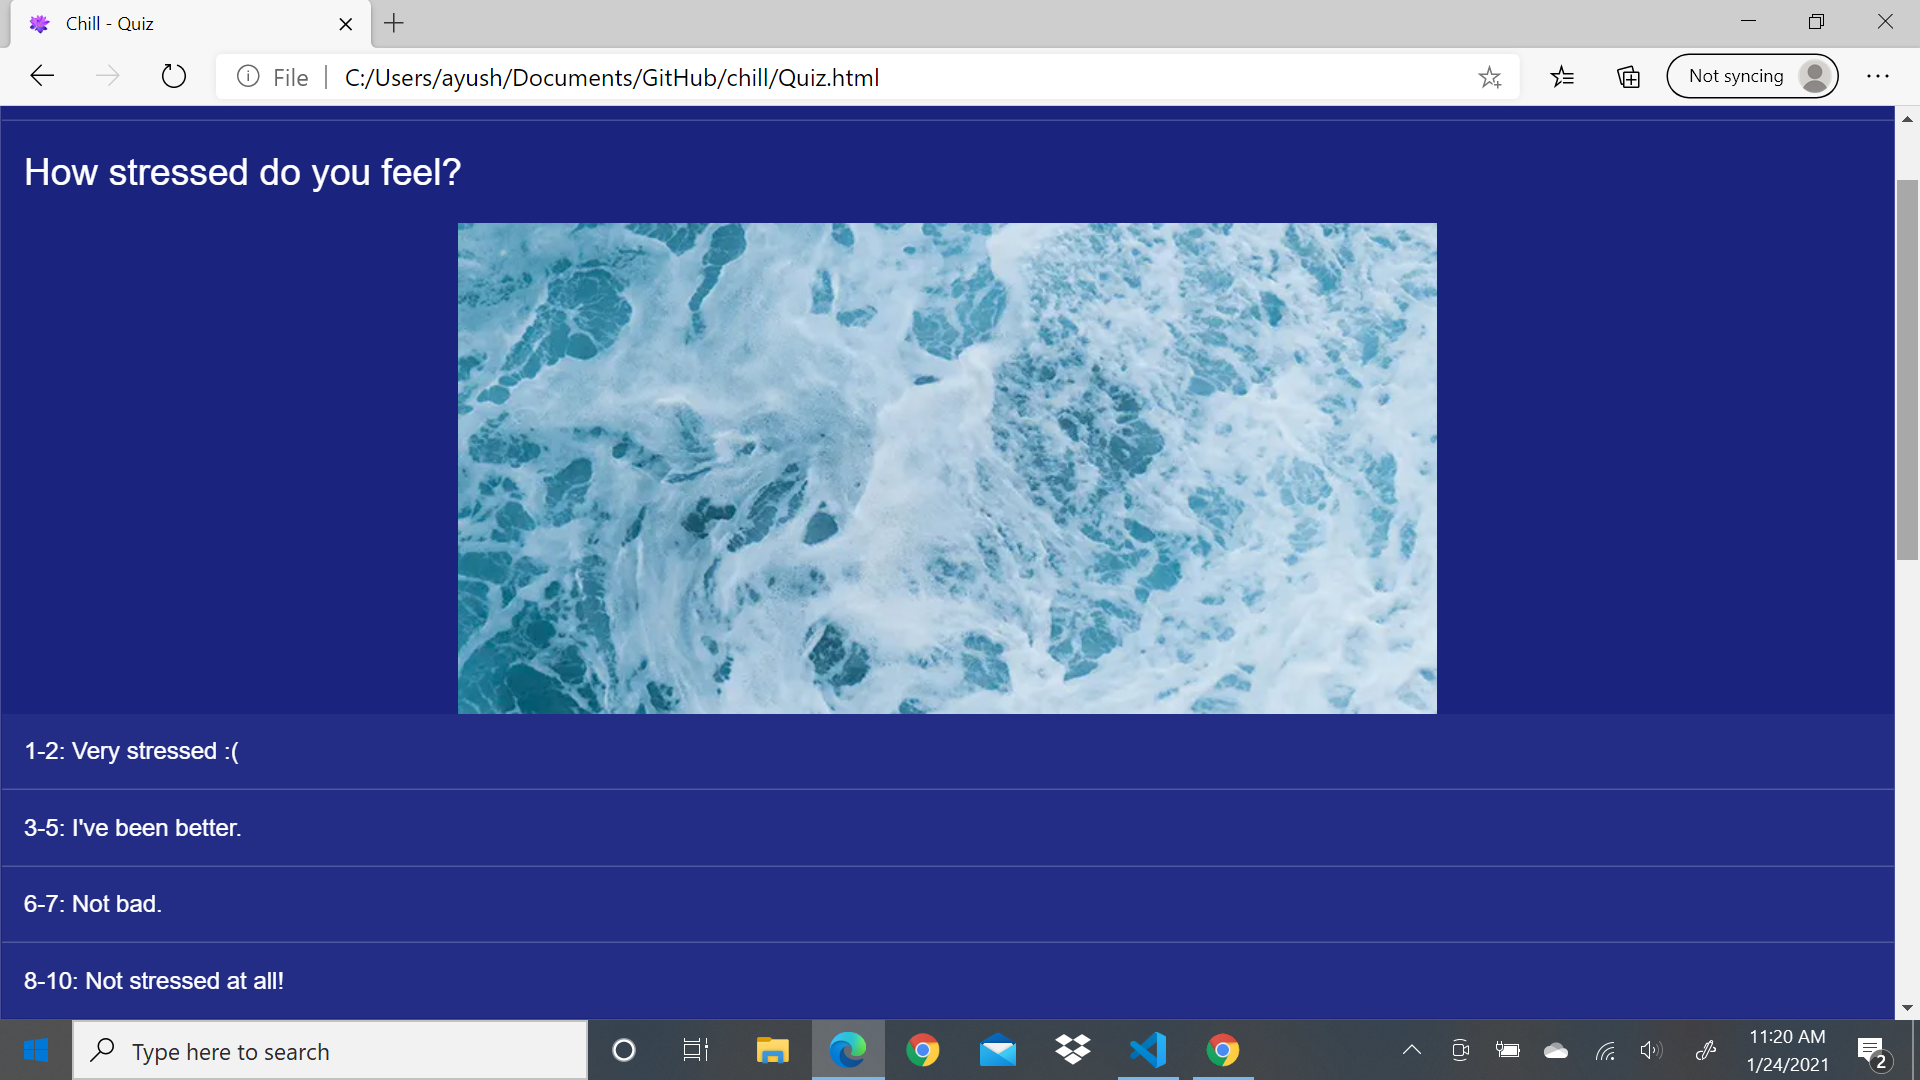The width and height of the screenshot is (1920, 1080).
Task: Show hidden system tray icons
Action: pos(1411,1050)
